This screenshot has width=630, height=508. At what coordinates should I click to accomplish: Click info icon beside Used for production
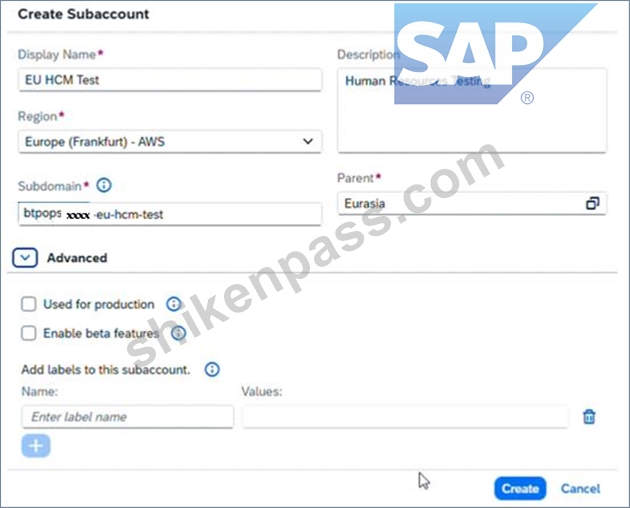tap(174, 304)
